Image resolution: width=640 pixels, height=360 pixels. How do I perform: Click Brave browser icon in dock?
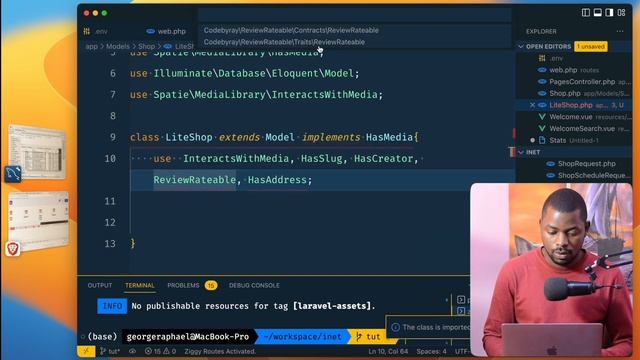click(x=13, y=249)
